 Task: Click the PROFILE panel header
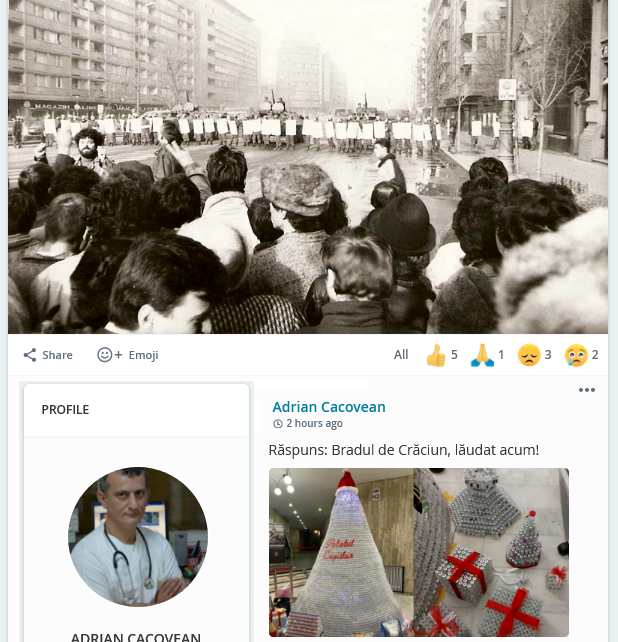(x=136, y=410)
